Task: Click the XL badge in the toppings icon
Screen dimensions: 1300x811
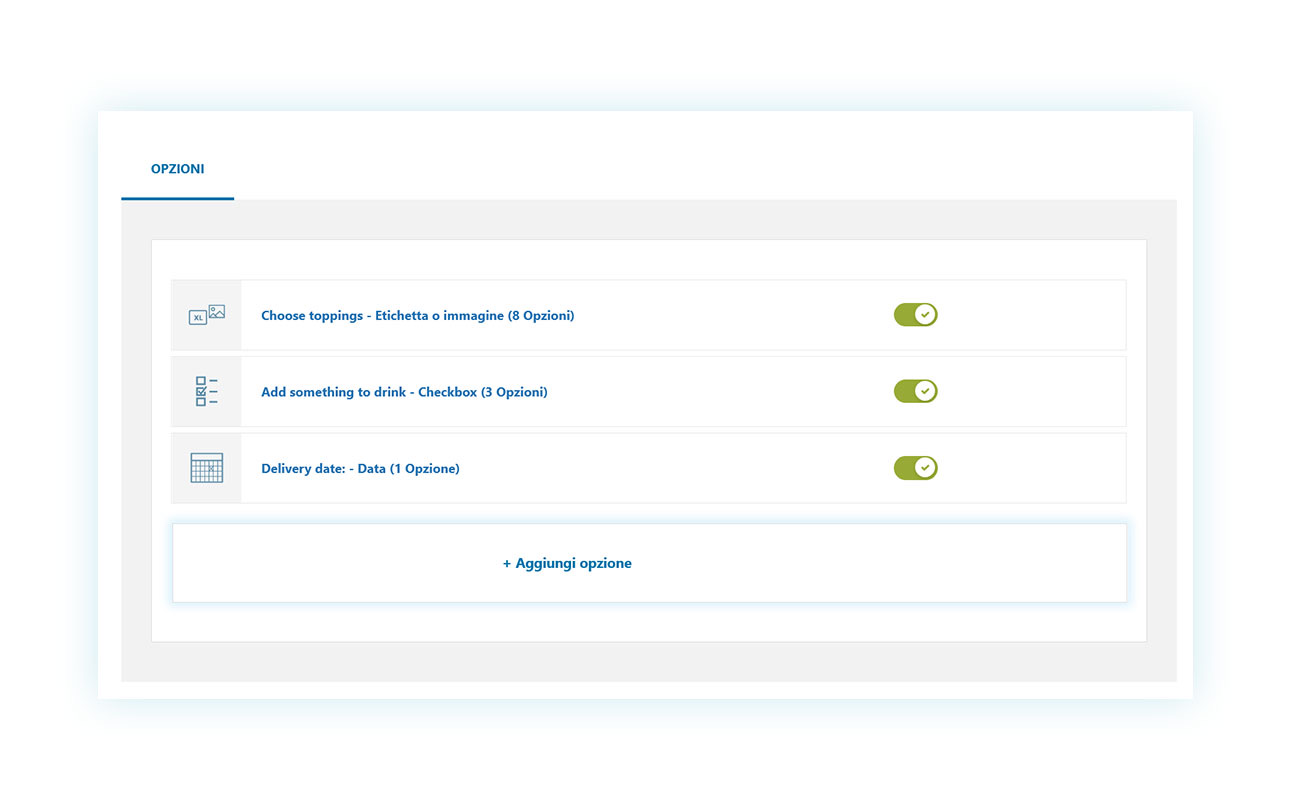Action: pos(198,318)
